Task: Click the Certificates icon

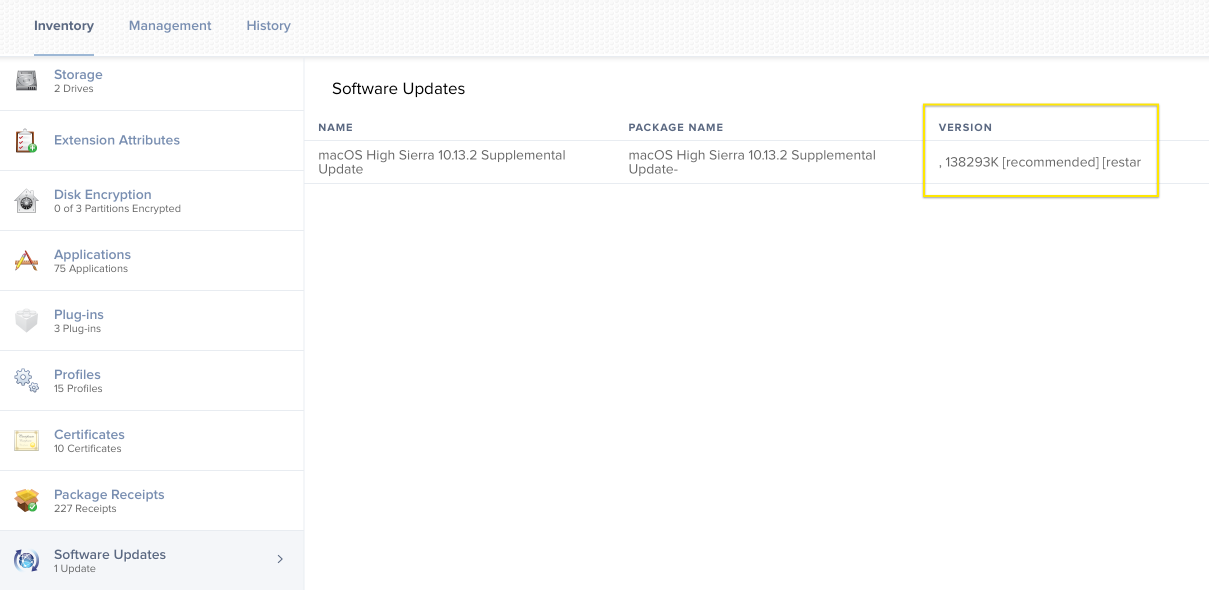Action: coord(27,441)
